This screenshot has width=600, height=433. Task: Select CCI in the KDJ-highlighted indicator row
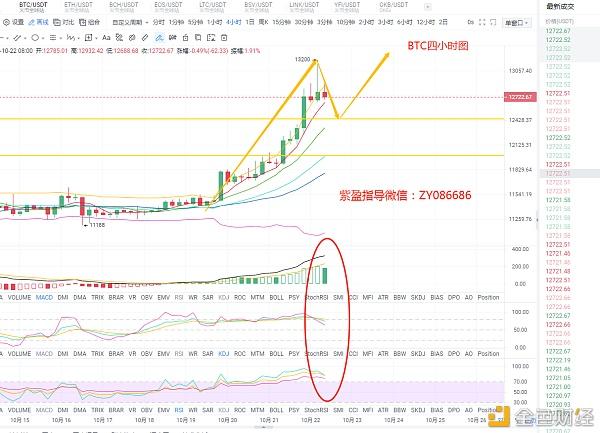[x=353, y=354]
